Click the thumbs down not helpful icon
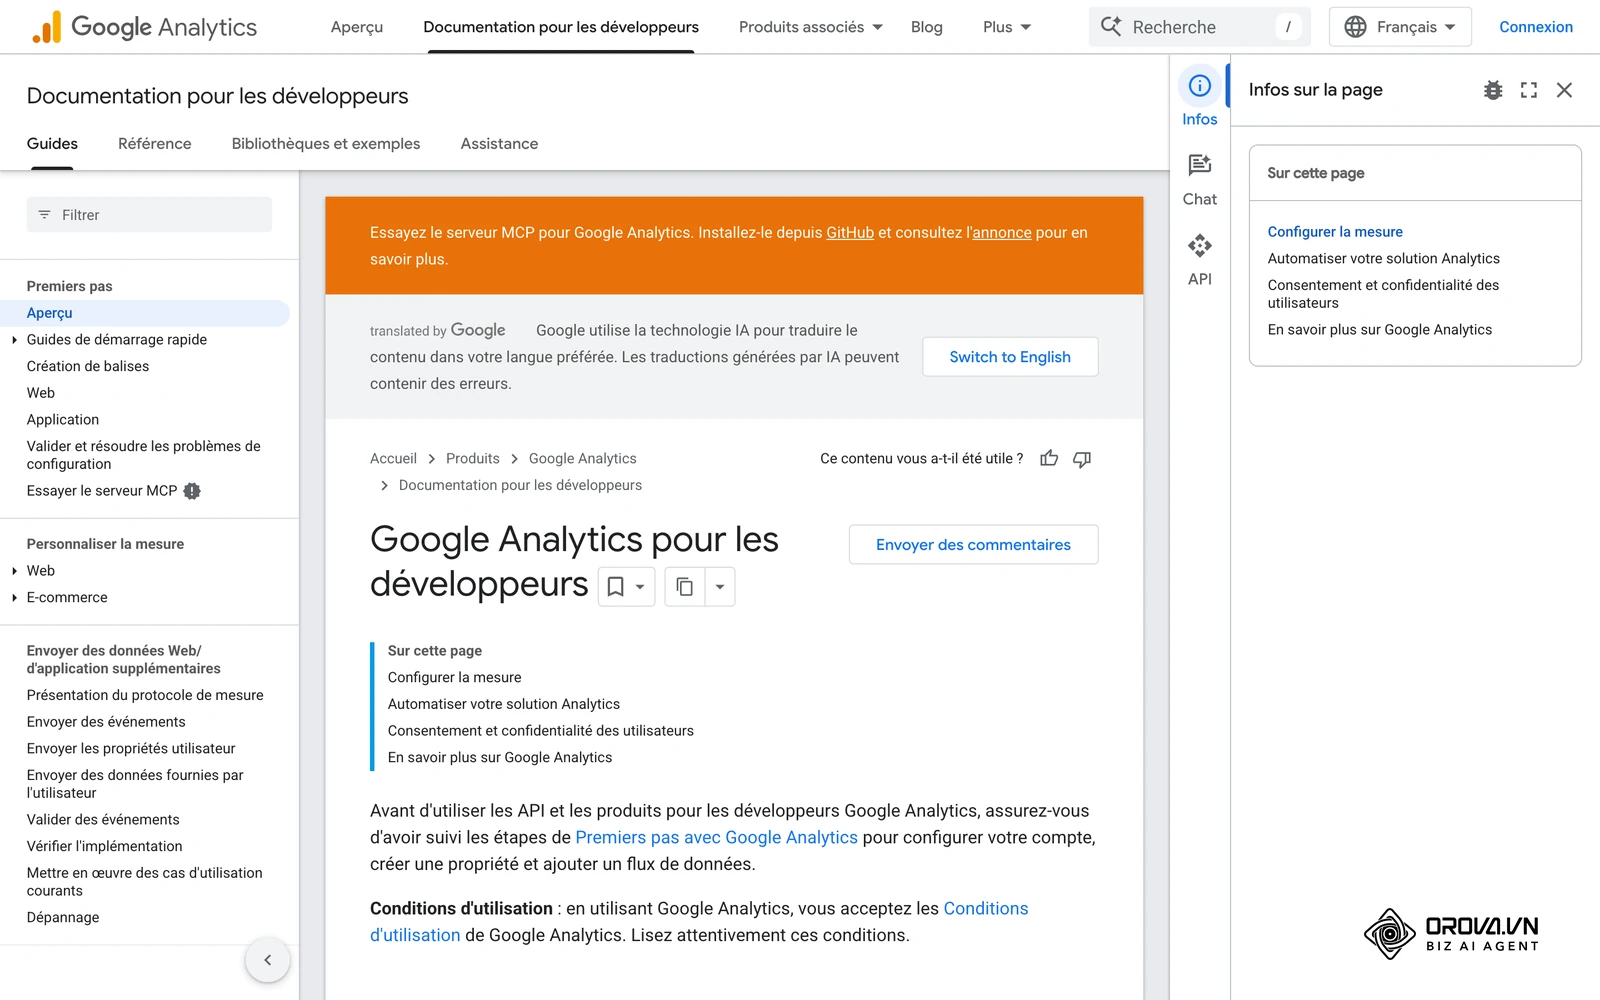Viewport: 1600px width, 1000px height. click(x=1082, y=458)
